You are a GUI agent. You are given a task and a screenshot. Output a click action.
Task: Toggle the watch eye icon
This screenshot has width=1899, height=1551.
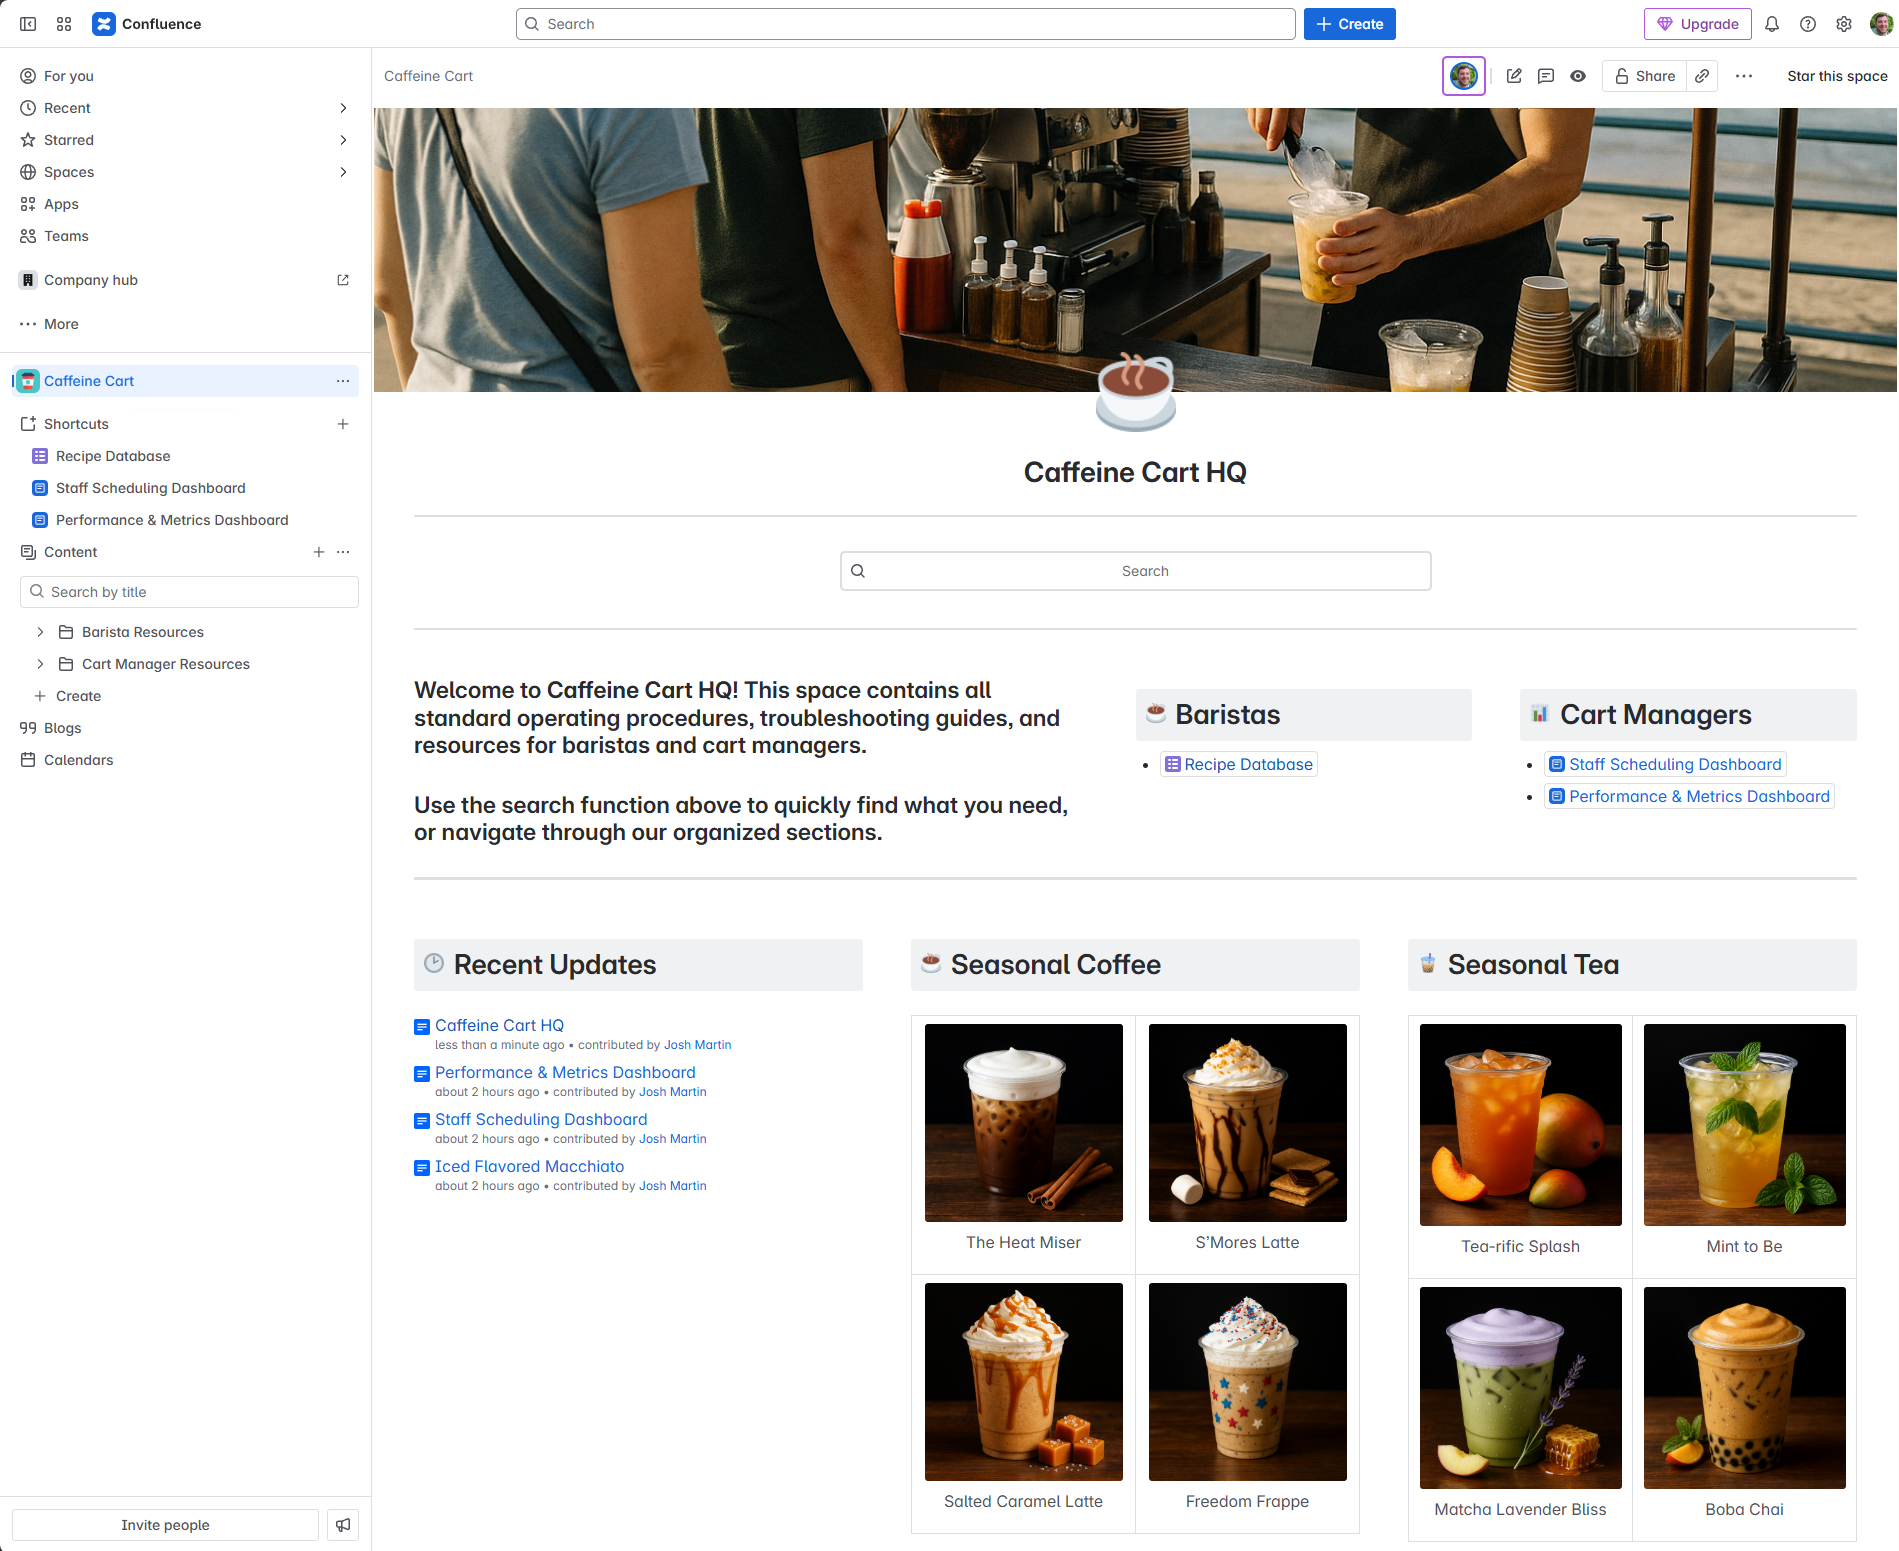1578,76
